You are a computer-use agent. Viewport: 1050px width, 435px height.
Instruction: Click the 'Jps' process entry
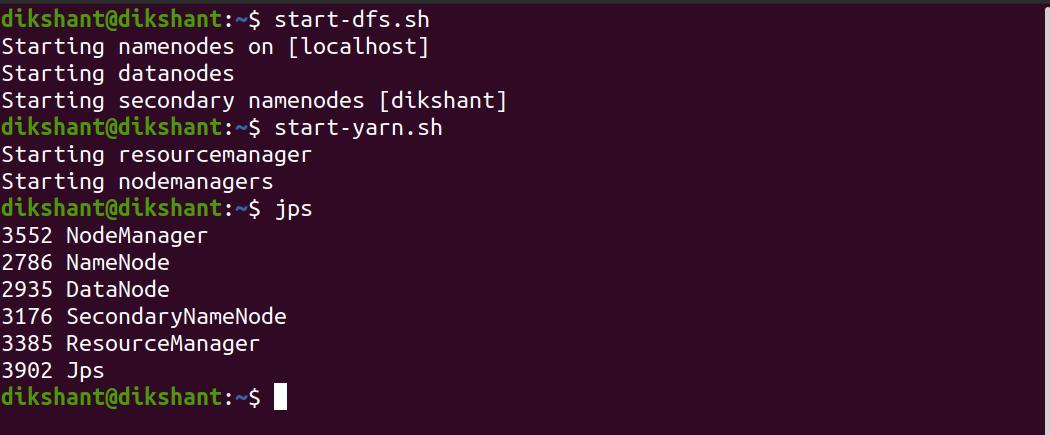click(x=85, y=371)
